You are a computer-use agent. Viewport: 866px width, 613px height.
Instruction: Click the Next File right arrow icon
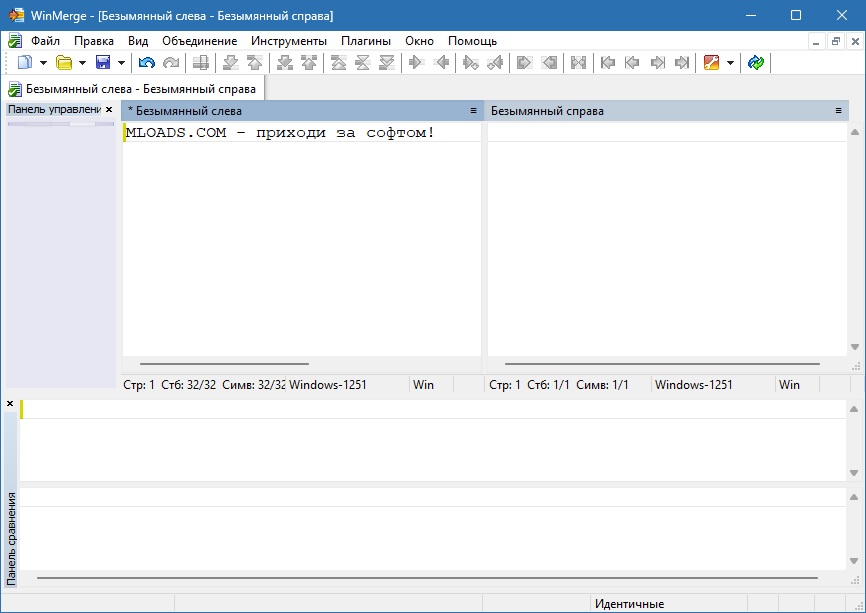657,62
